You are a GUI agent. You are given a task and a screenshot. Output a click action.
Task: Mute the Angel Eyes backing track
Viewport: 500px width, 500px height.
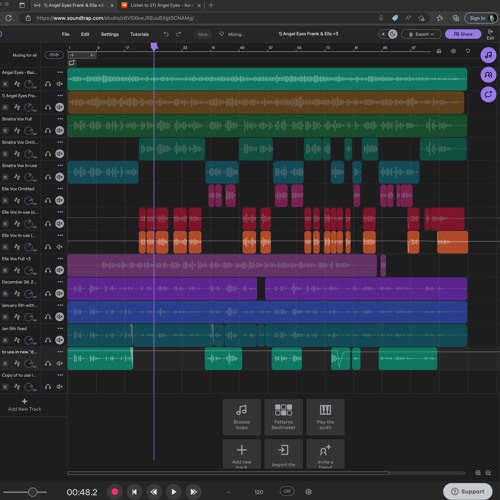click(60, 84)
